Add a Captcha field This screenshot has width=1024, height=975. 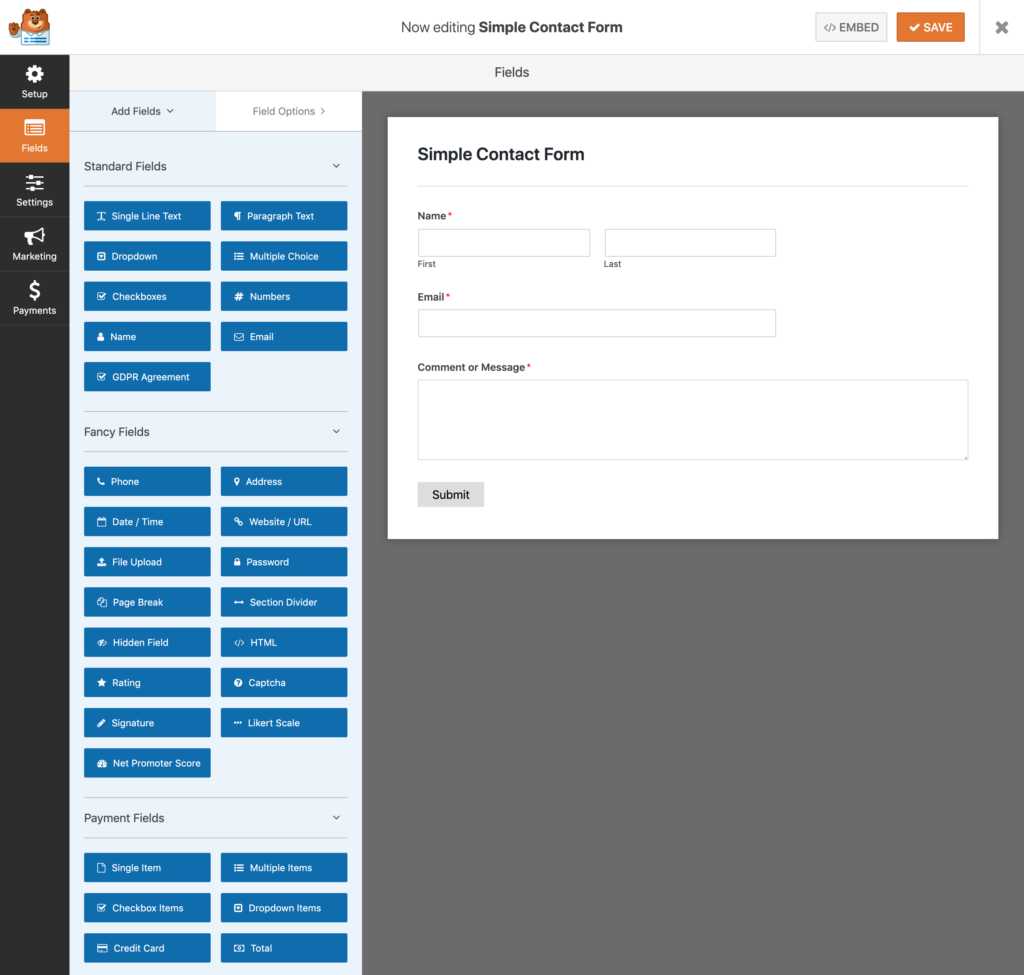coord(283,682)
